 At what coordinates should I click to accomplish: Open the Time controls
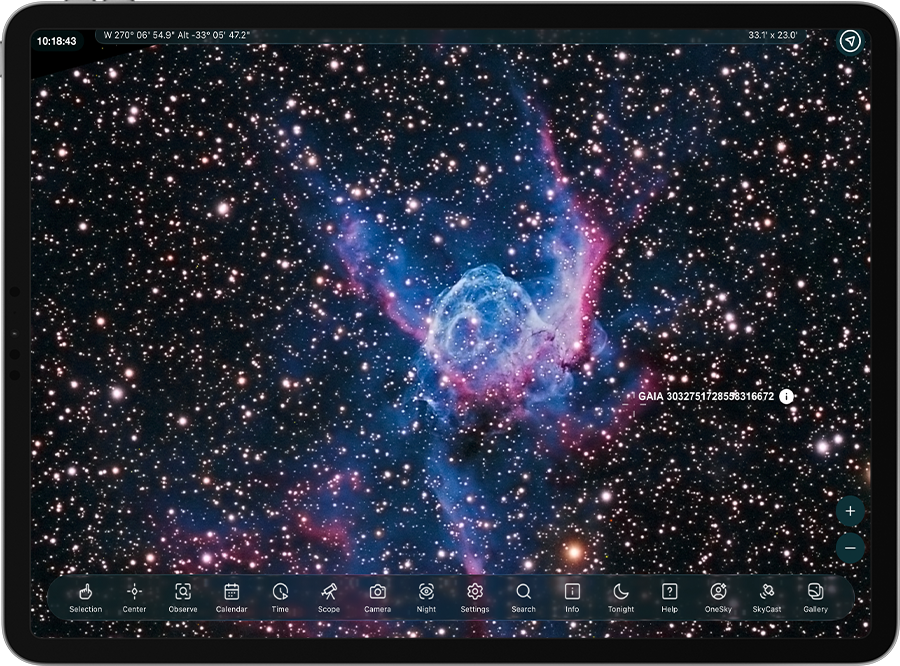pyautogui.click(x=280, y=596)
